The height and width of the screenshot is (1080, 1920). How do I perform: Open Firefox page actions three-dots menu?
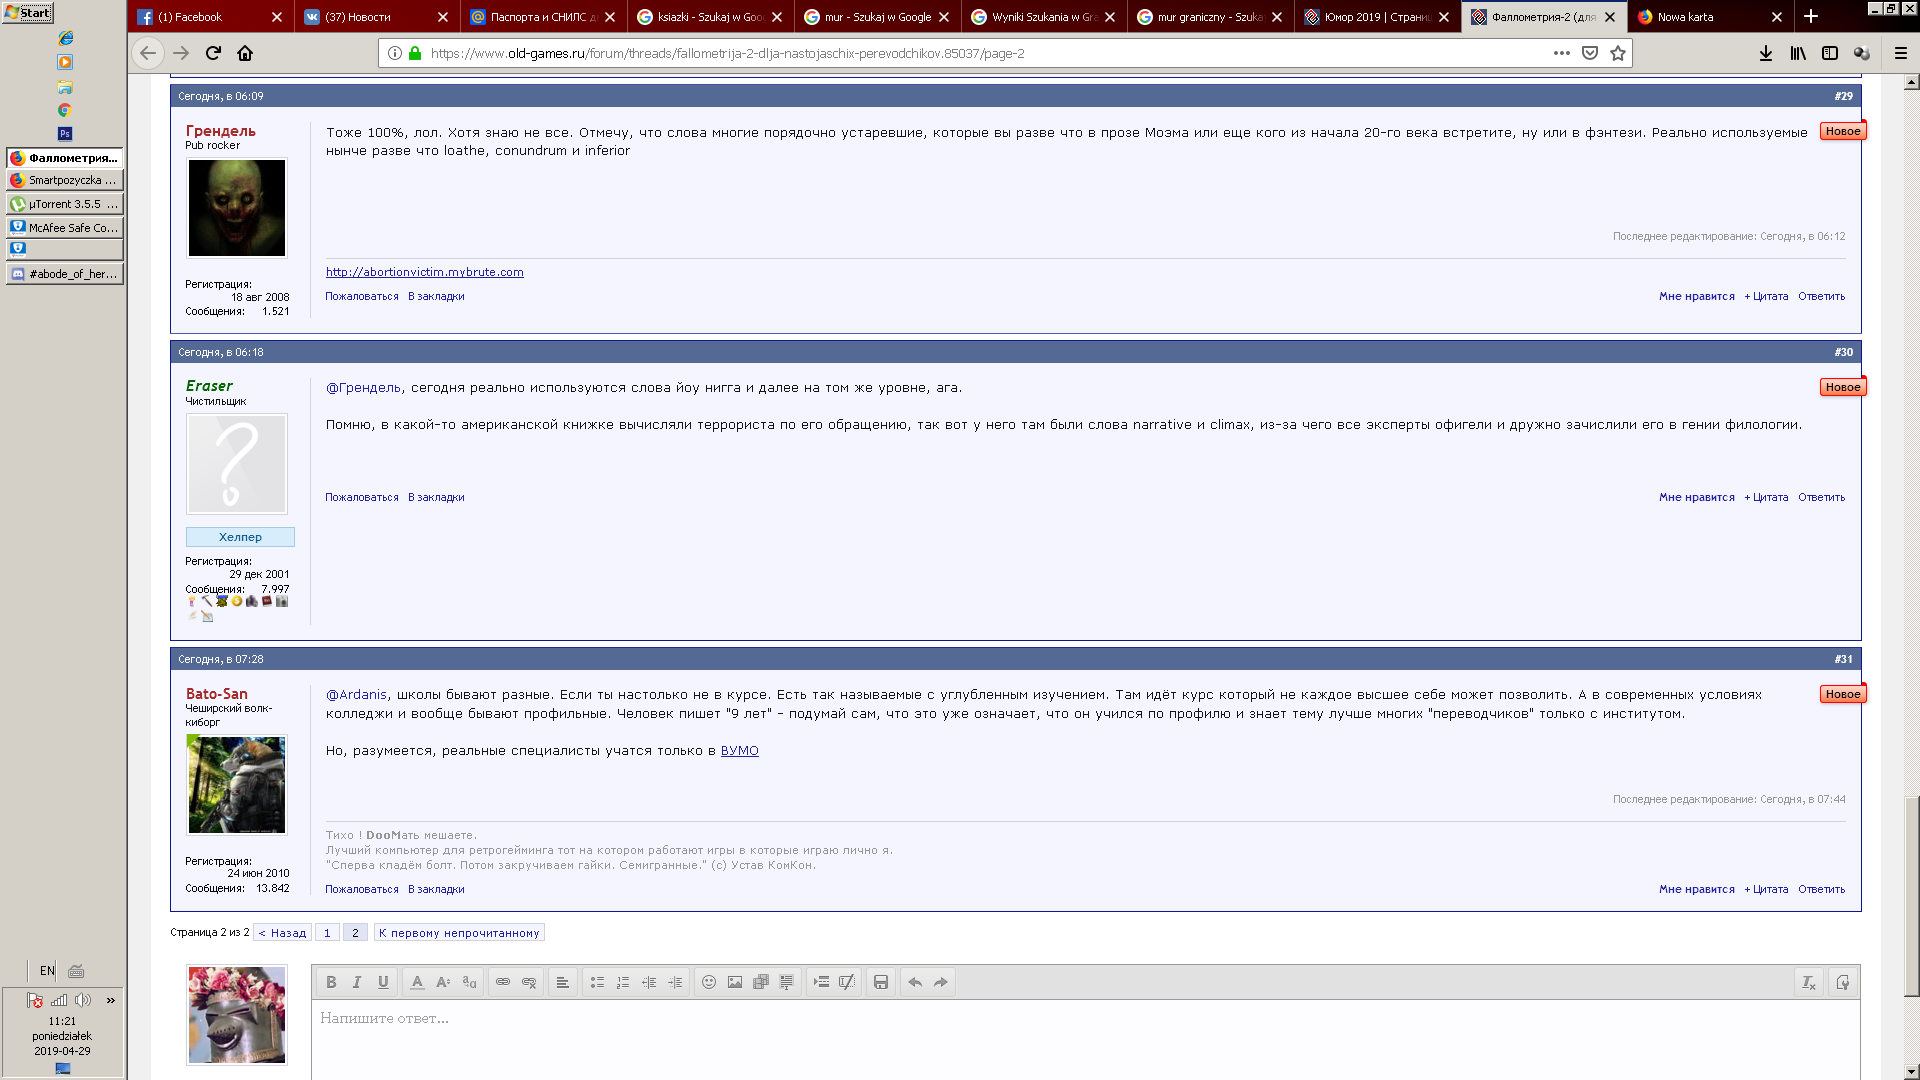pyautogui.click(x=1561, y=53)
